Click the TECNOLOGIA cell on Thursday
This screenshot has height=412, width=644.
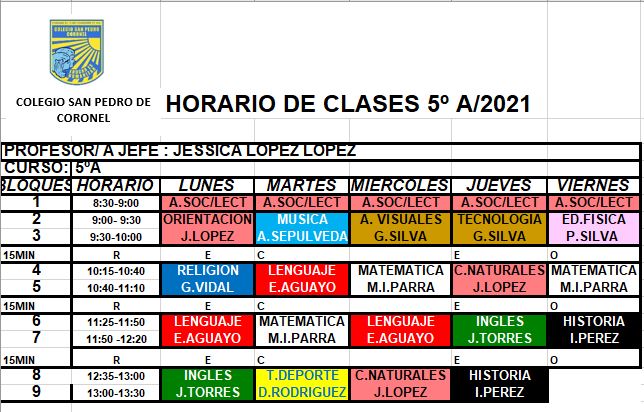[x=497, y=219]
